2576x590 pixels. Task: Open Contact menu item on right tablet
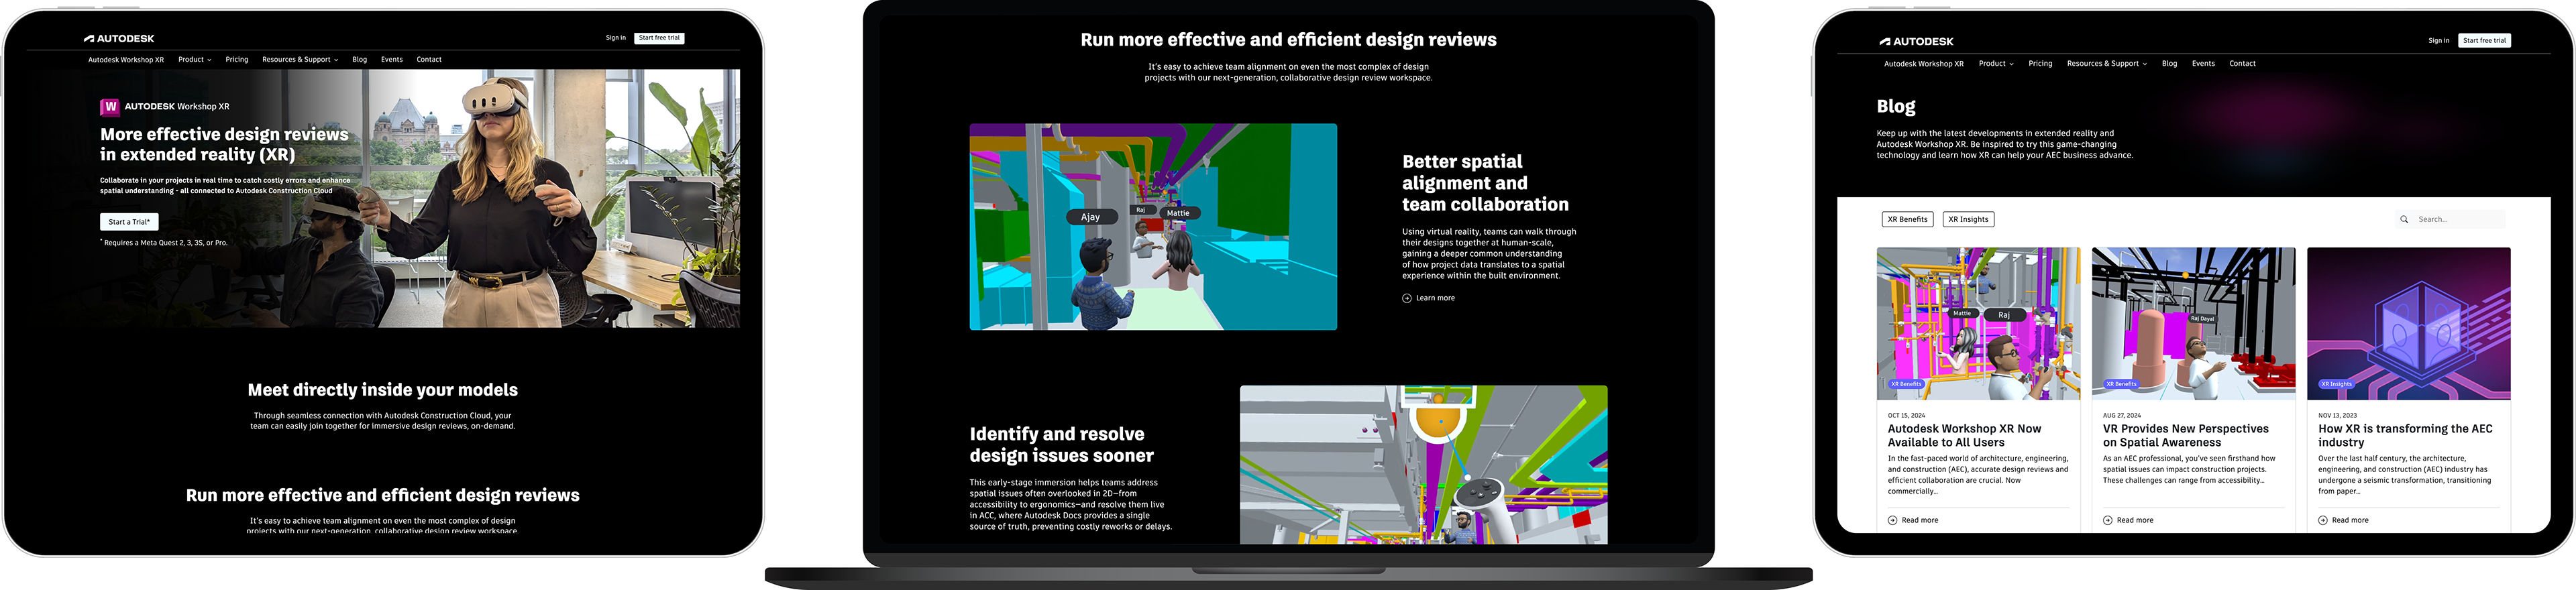point(2242,63)
